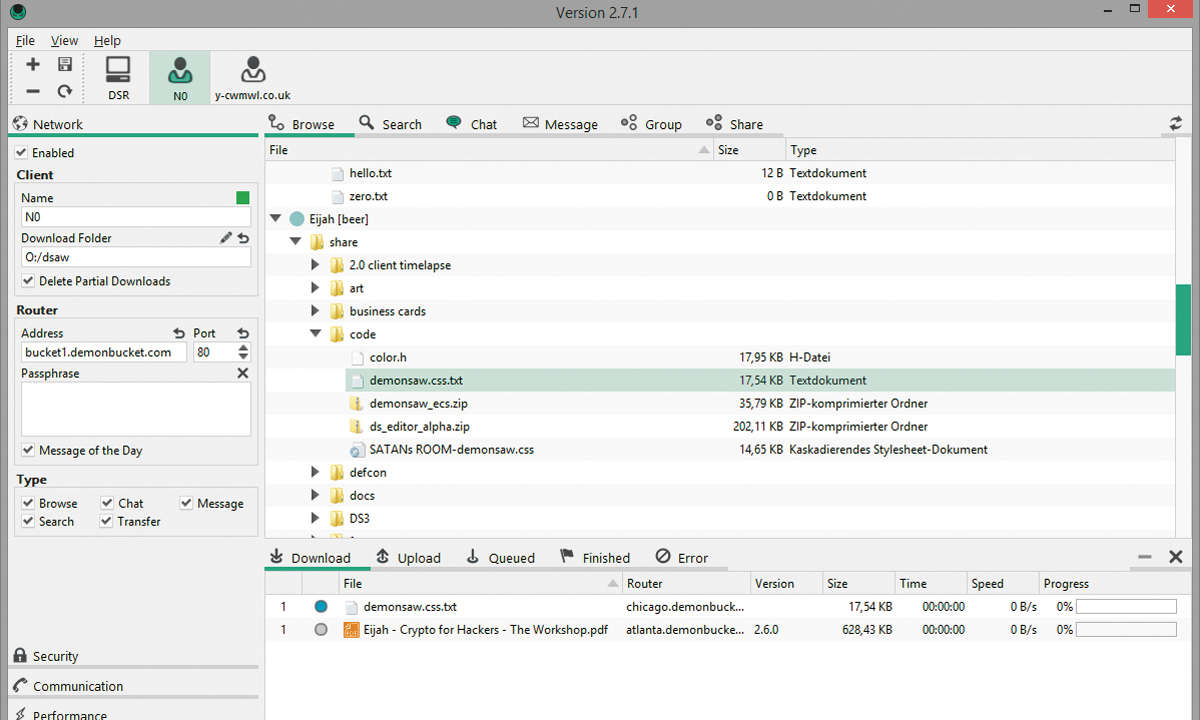Click the application logo in title bar

click(18, 12)
